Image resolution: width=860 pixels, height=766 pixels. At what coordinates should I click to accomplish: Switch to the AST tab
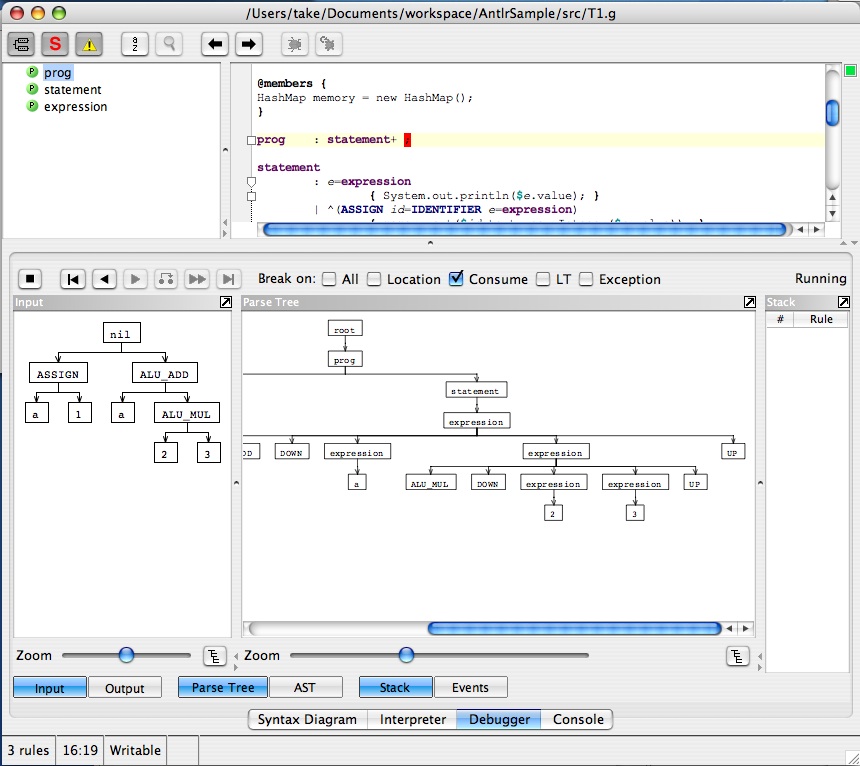pyautogui.click(x=306, y=687)
